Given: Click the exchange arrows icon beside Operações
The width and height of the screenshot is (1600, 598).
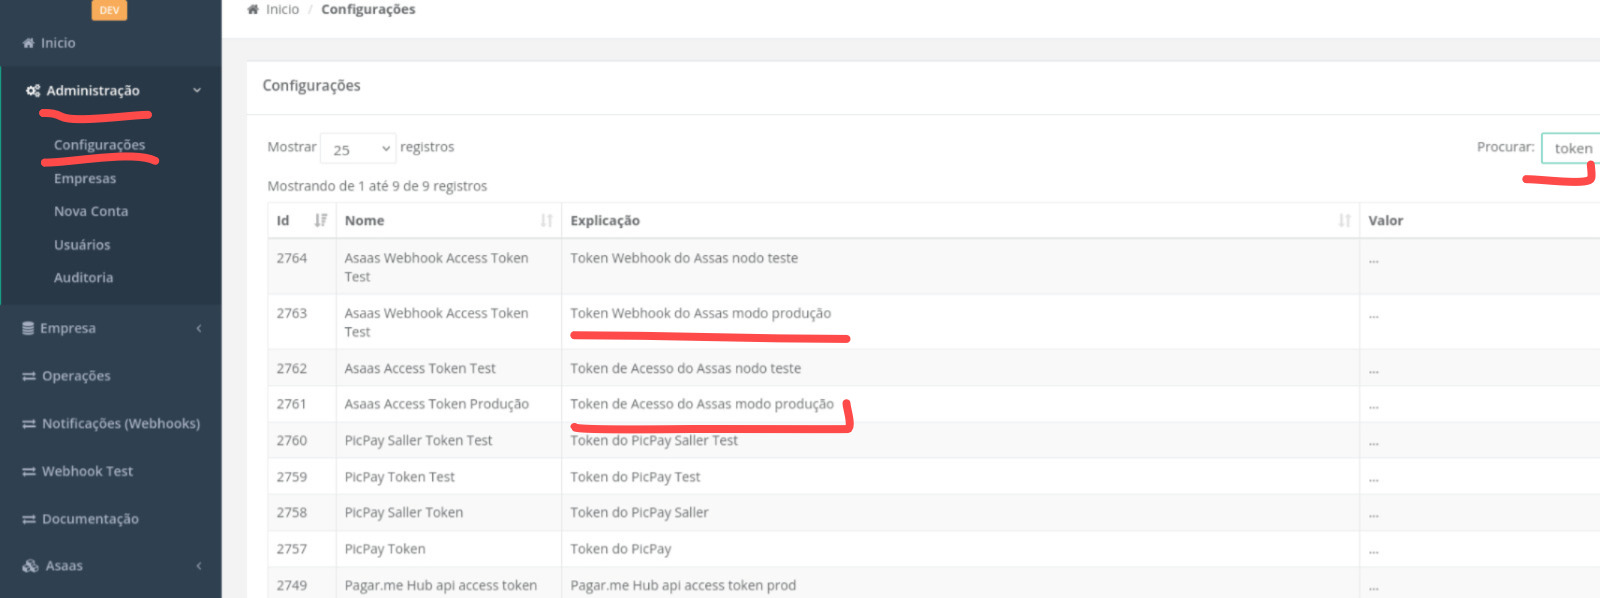Looking at the screenshot, I should coord(29,376).
